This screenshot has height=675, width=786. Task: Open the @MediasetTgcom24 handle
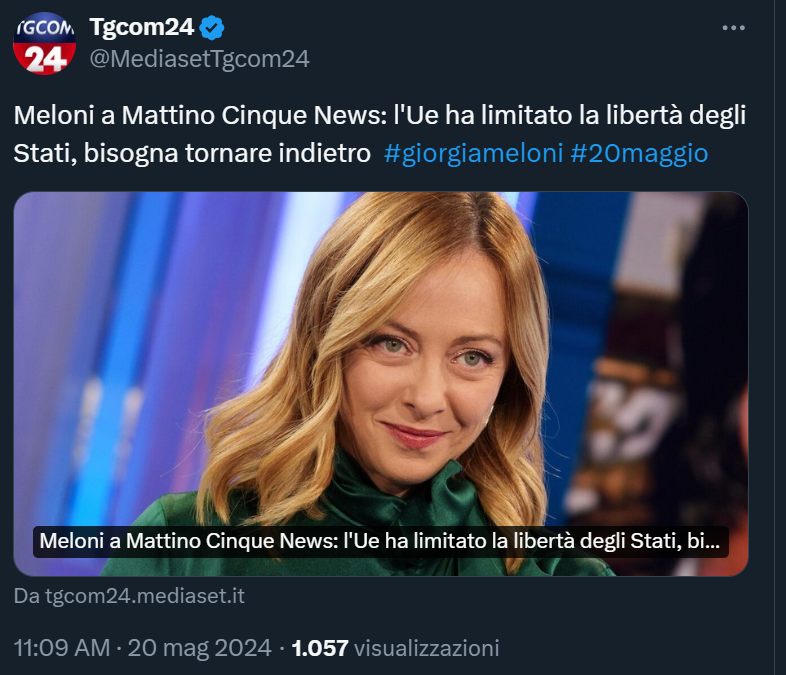(x=200, y=59)
